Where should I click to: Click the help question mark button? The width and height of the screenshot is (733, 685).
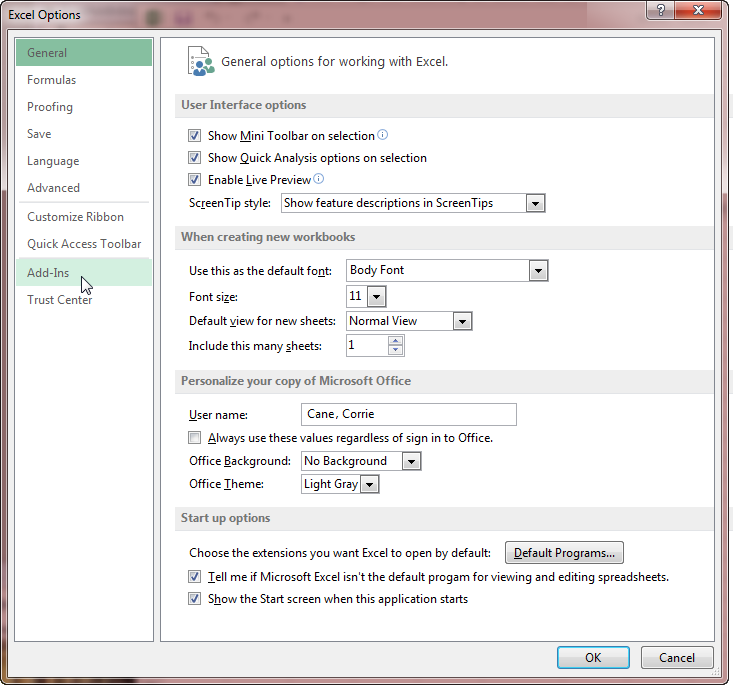pyautogui.click(x=660, y=11)
